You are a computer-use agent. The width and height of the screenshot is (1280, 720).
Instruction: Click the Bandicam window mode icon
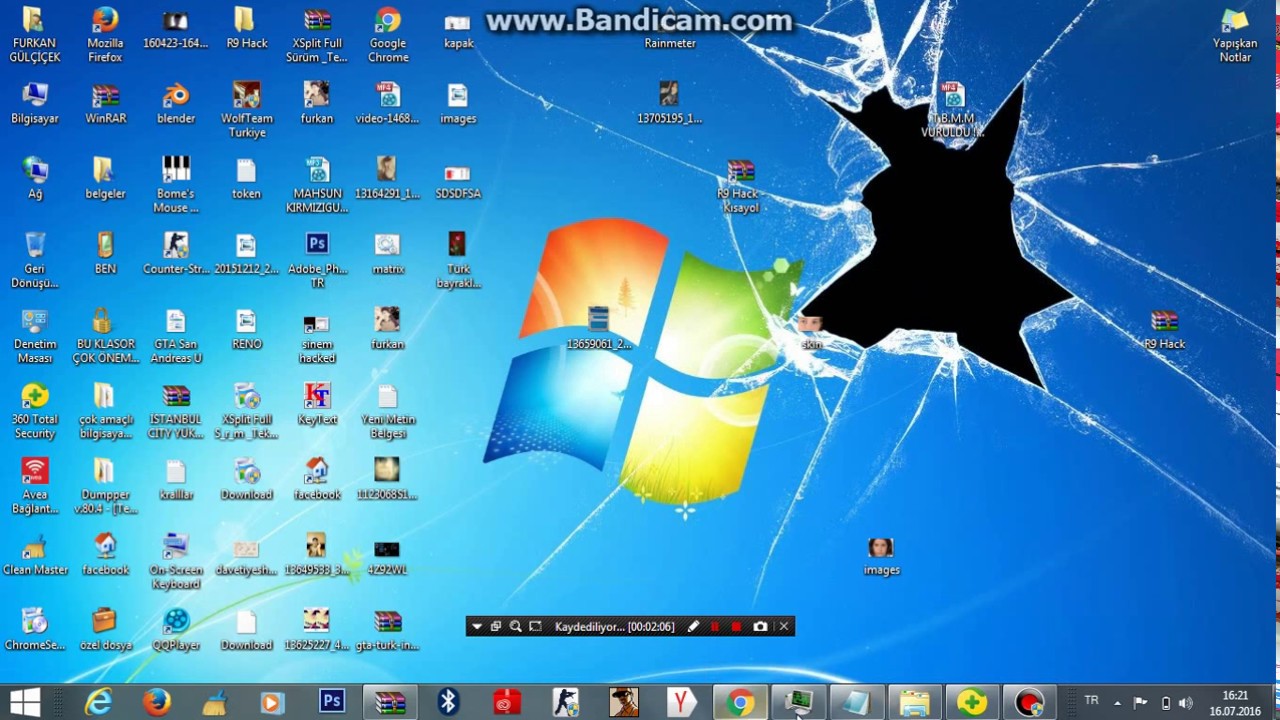pos(496,627)
